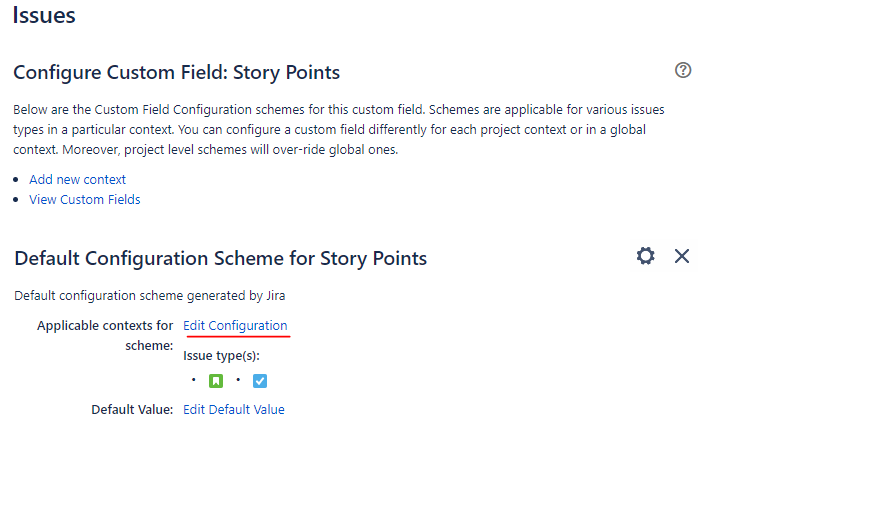This screenshot has height=531, width=872.
Task: Click the Issues page heading
Action: point(44,15)
